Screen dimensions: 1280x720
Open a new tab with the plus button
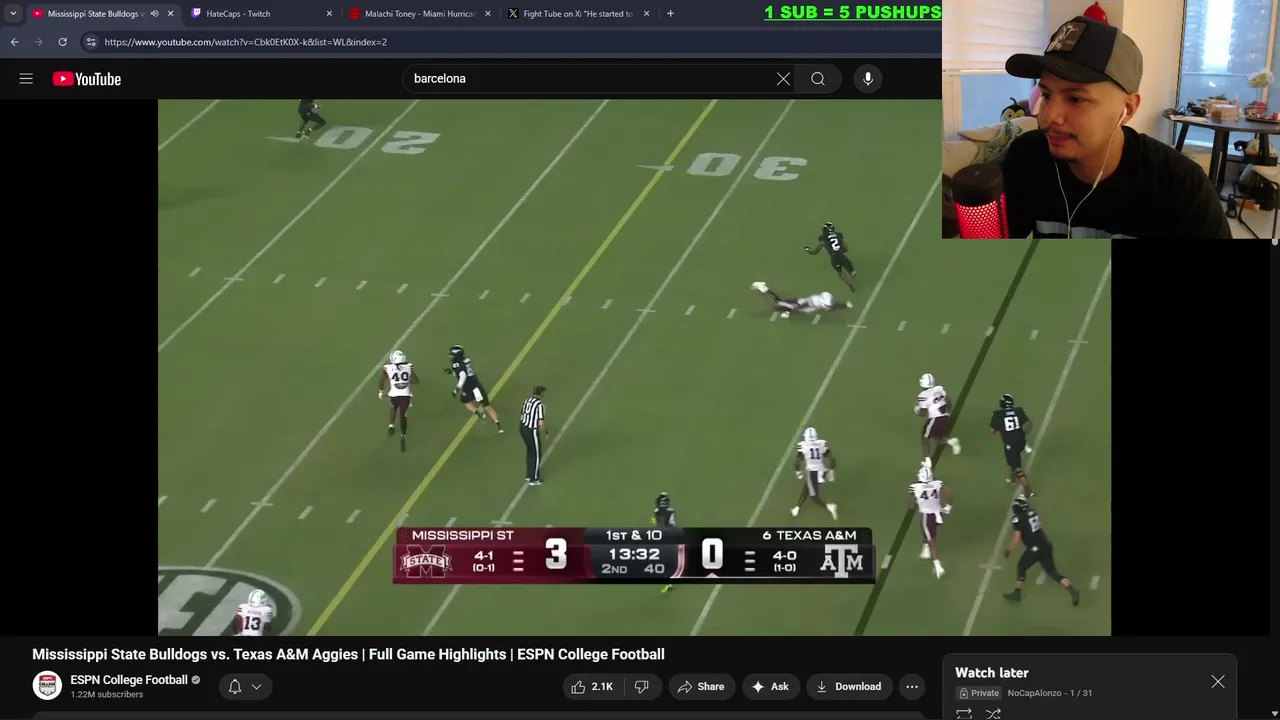coord(670,14)
